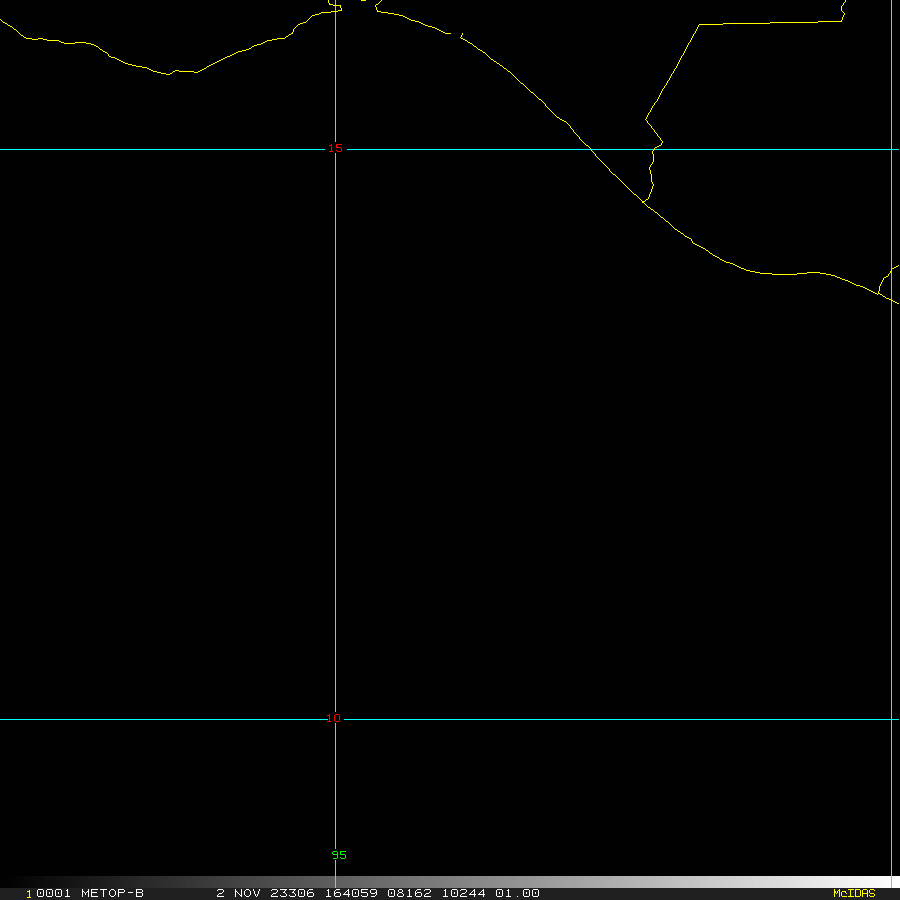The image size is (900, 900).
Task: Click the red 10 latitude label
Action: point(335,718)
